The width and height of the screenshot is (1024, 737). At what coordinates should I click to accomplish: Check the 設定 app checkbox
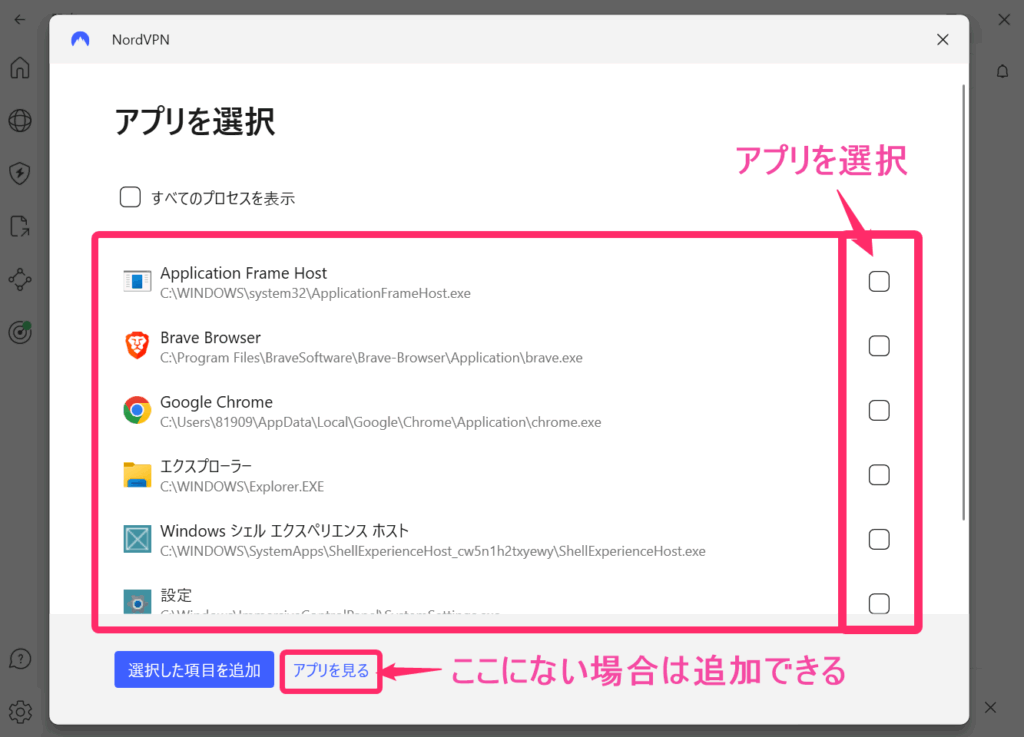click(x=879, y=603)
